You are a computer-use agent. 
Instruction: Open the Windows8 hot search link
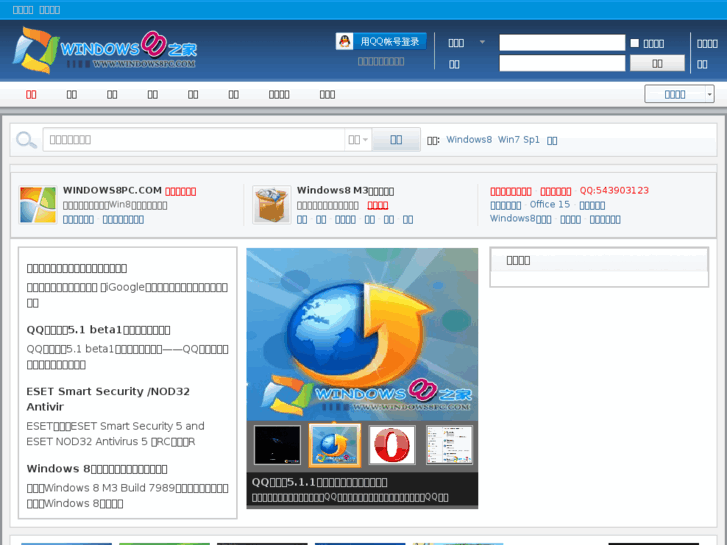pos(469,140)
